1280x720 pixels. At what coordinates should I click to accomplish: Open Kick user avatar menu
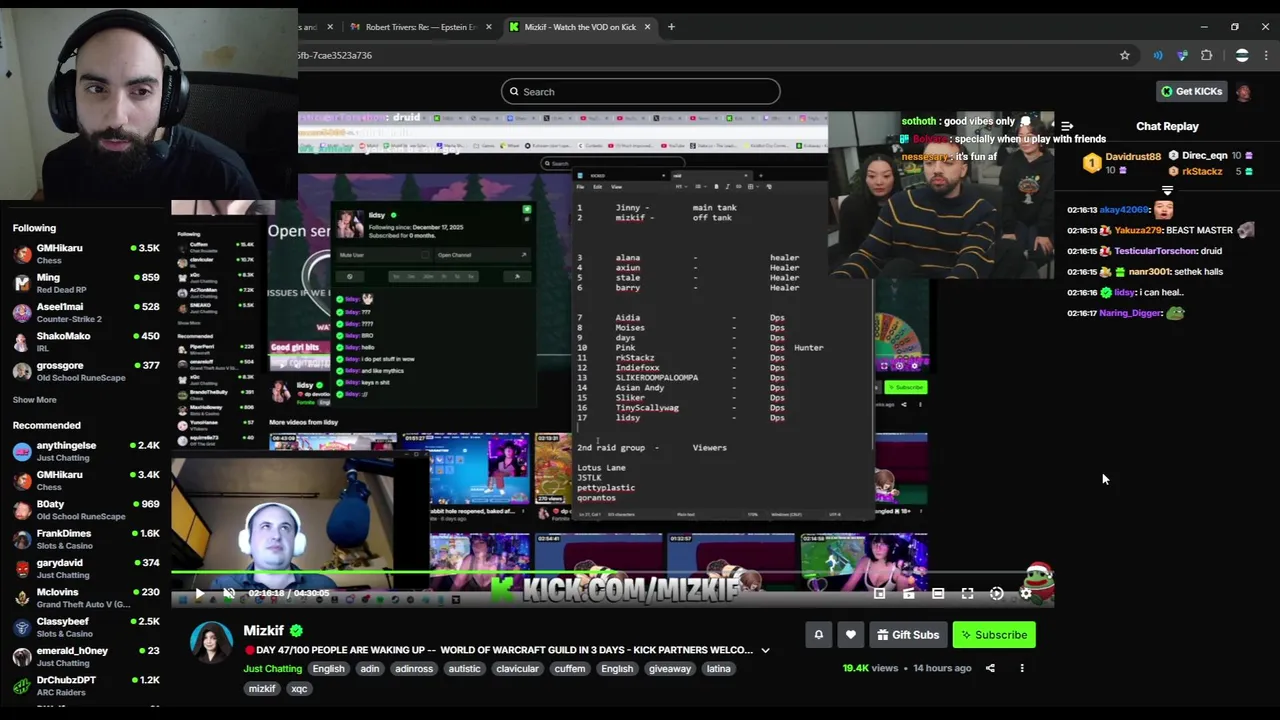click(x=1243, y=92)
